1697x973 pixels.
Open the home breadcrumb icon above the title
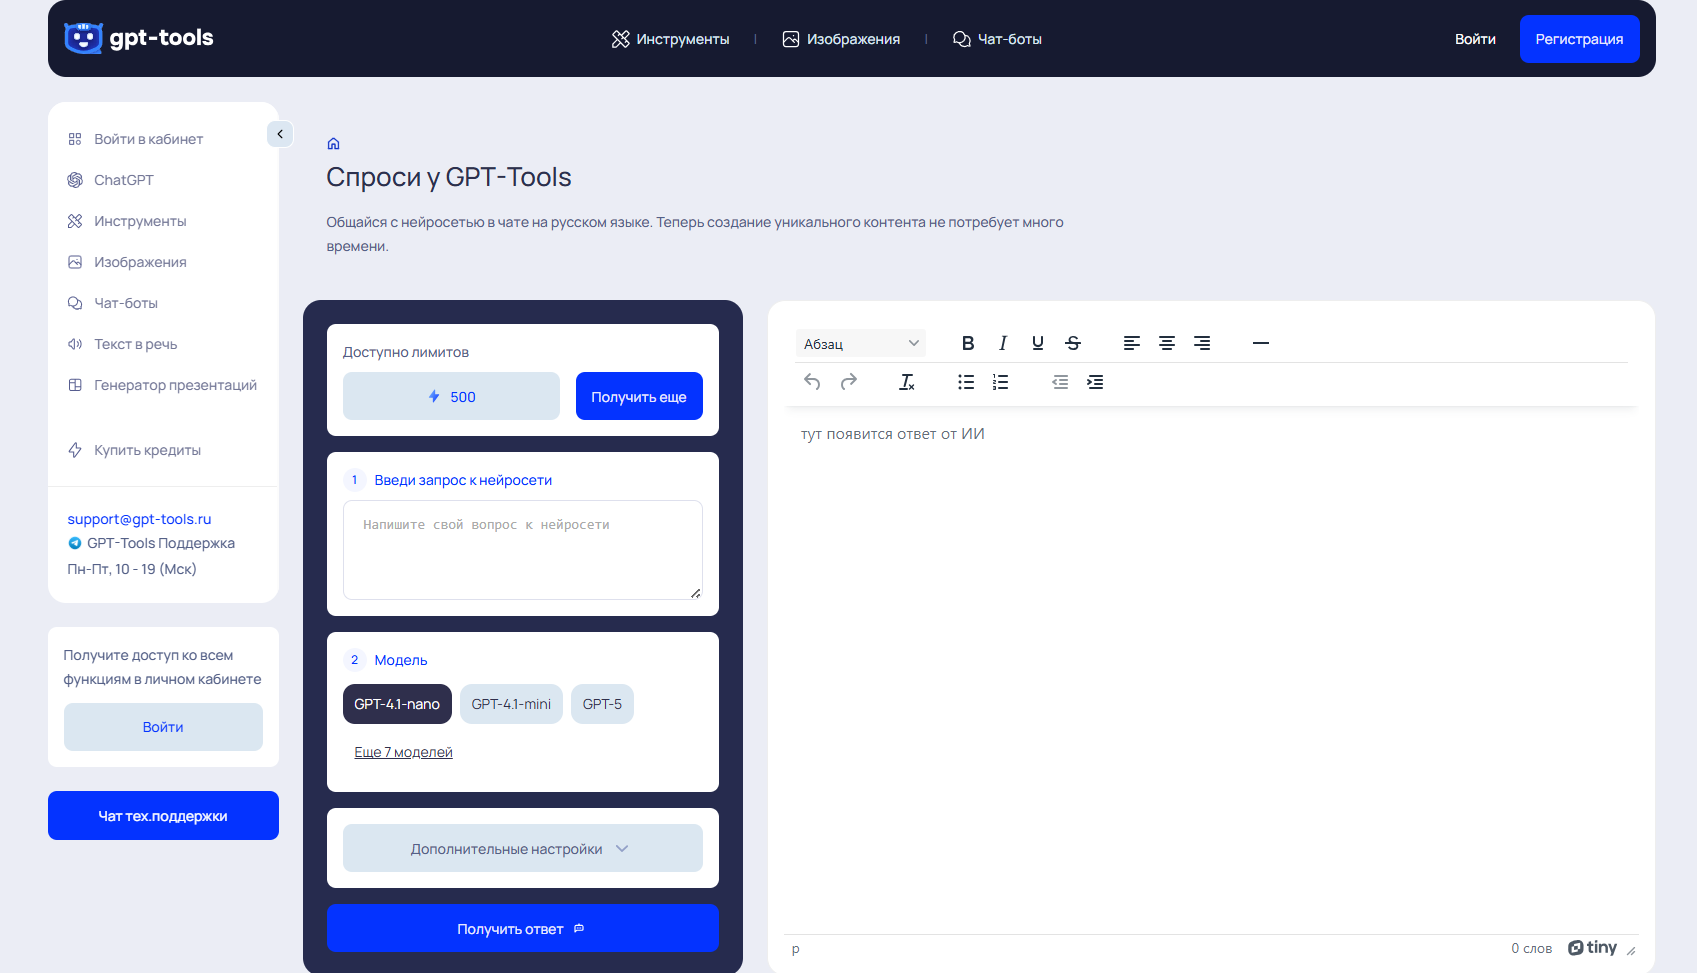tap(333, 142)
